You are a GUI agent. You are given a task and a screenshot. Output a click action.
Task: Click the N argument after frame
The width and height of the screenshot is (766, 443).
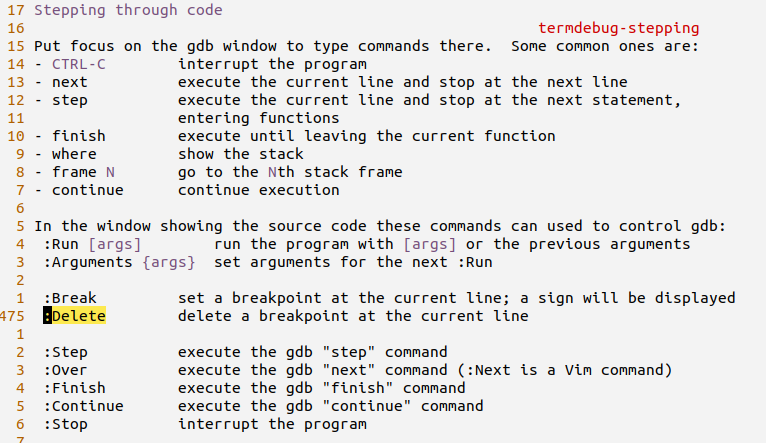pos(110,172)
